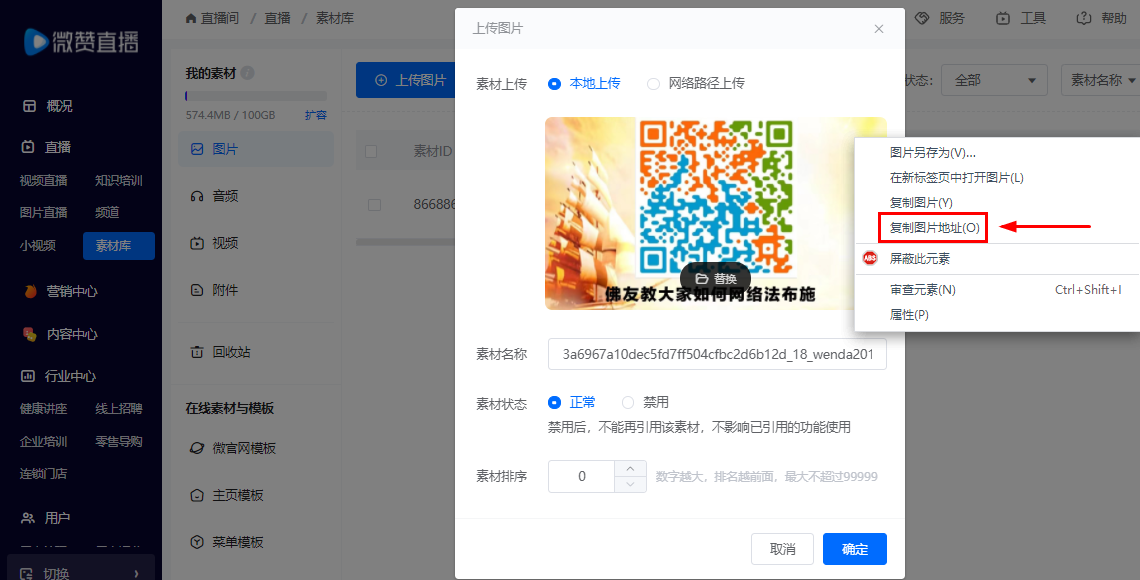
Task: Open 状态 全部 dropdown
Action: pyautogui.click(x=994, y=80)
